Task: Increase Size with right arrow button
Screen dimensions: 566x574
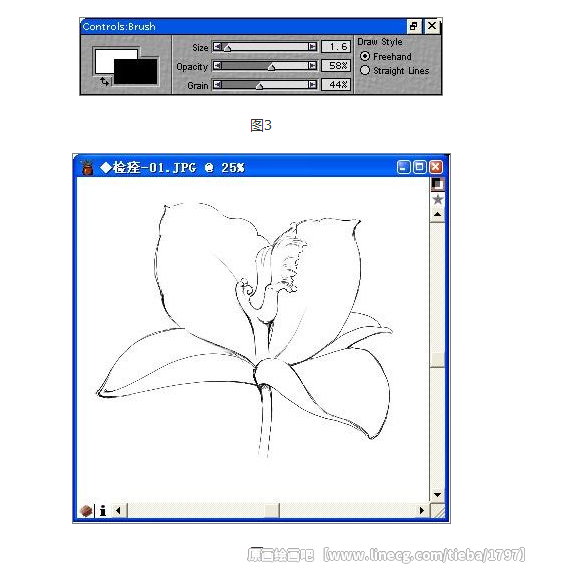Action: (312, 46)
